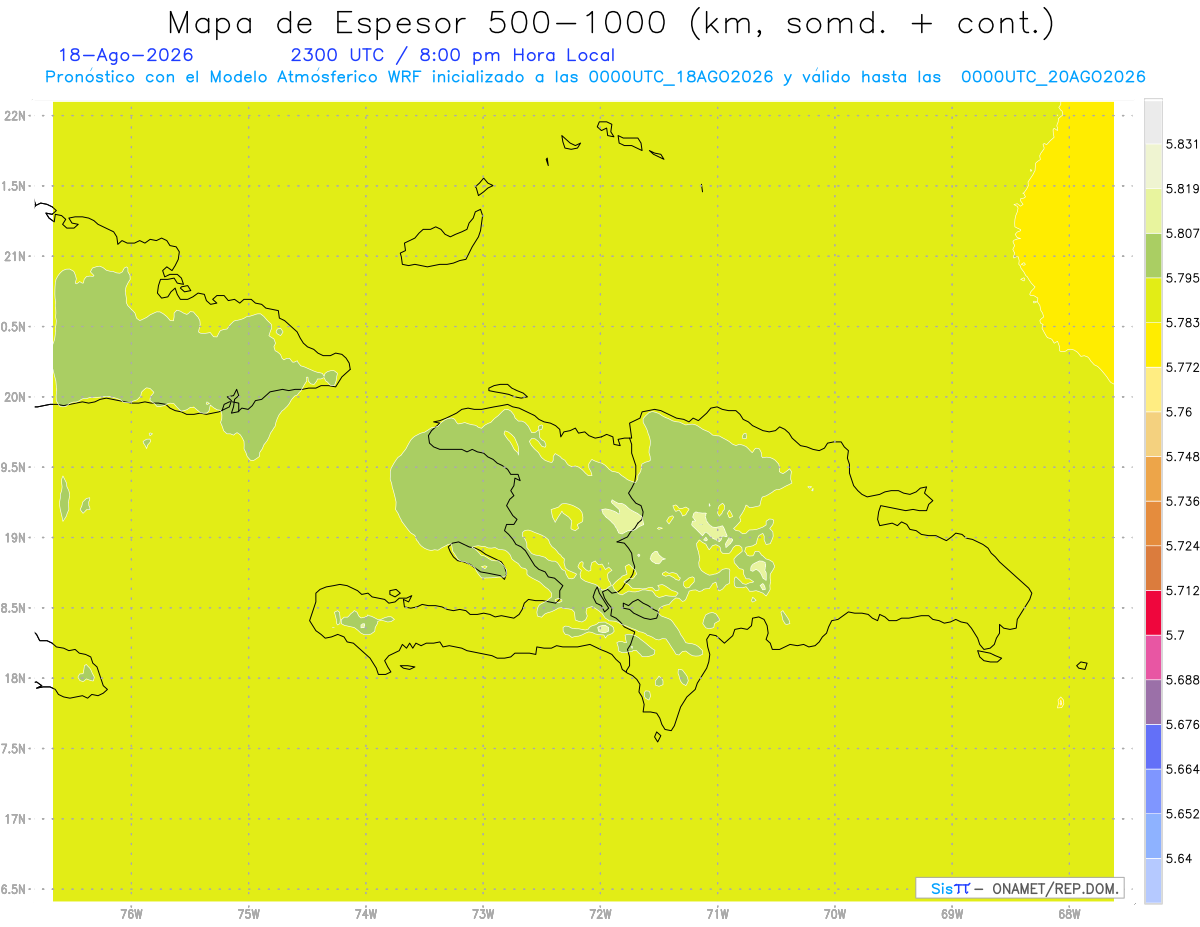Select the date text '18-Ago-2026'
Image resolution: width=1200 pixels, height=927 pixels.
(x=126, y=55)
